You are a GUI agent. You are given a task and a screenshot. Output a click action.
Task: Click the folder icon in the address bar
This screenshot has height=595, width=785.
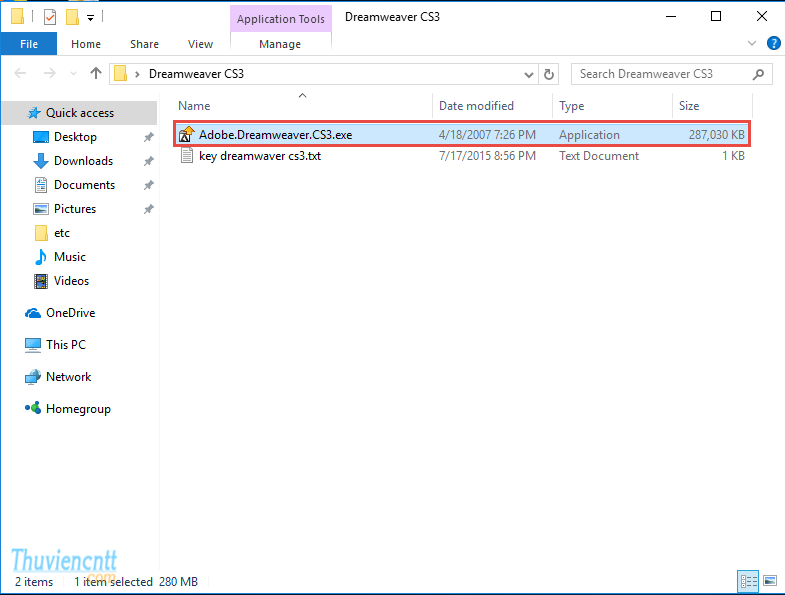120,74
